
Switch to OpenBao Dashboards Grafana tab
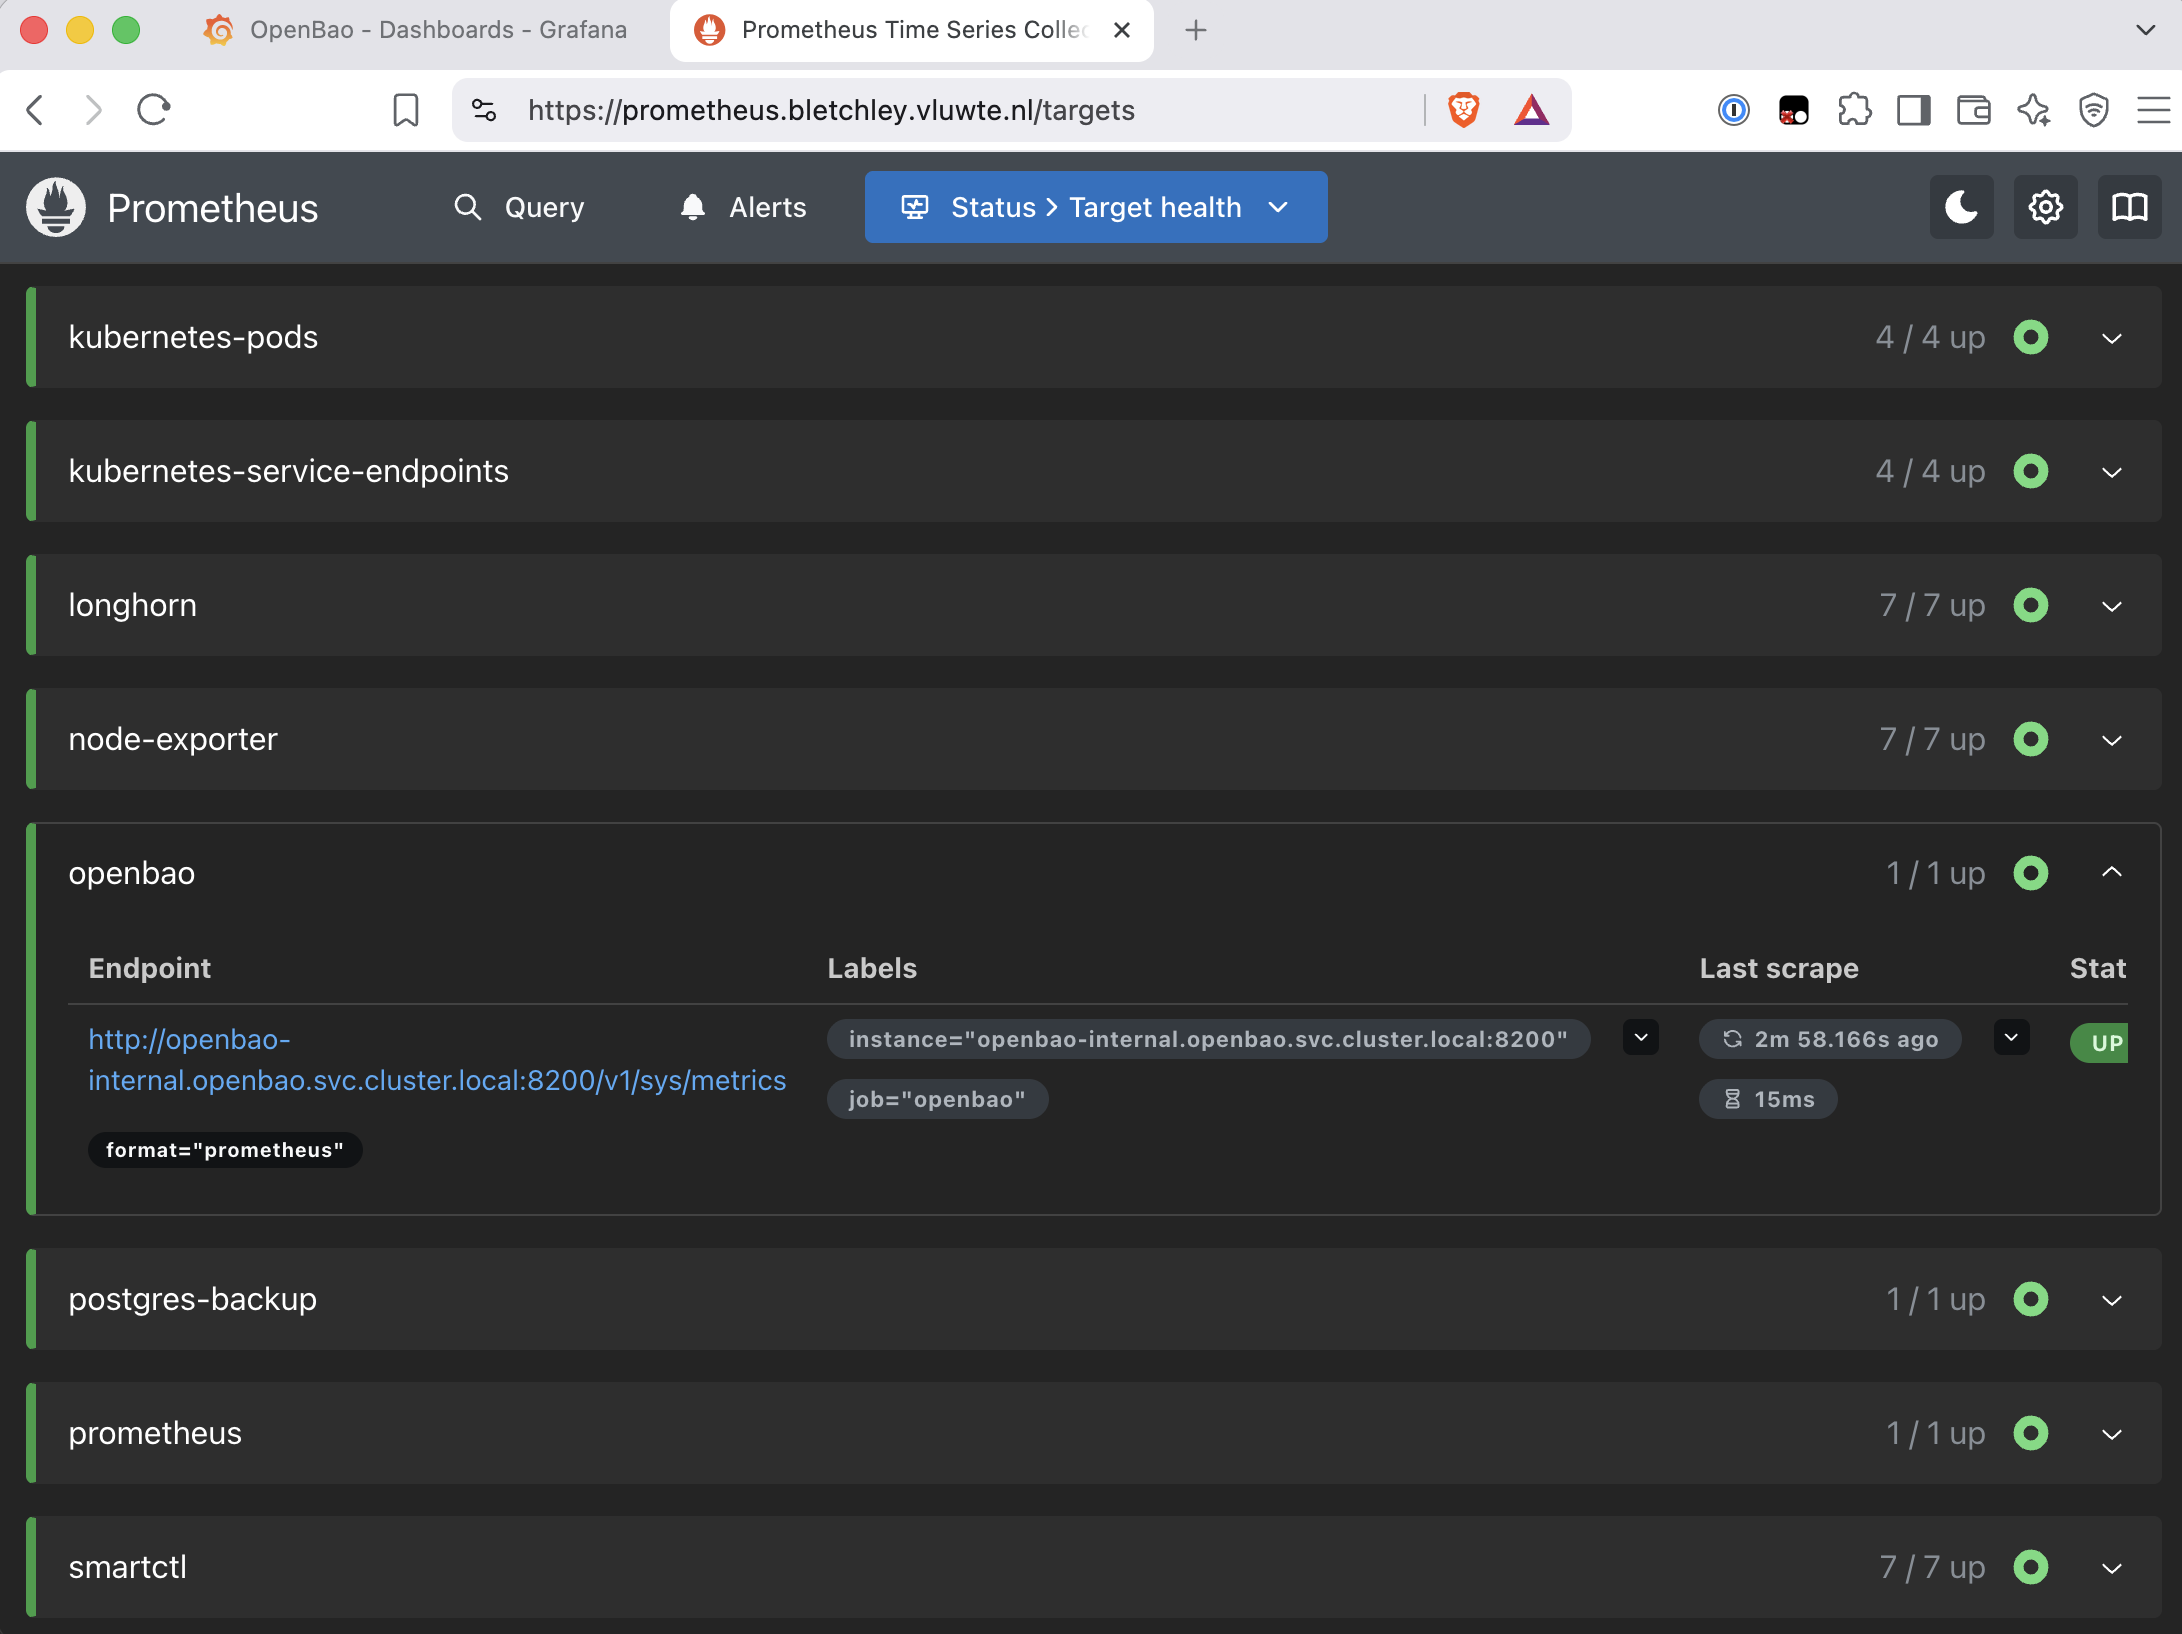[x=415, y=30]
